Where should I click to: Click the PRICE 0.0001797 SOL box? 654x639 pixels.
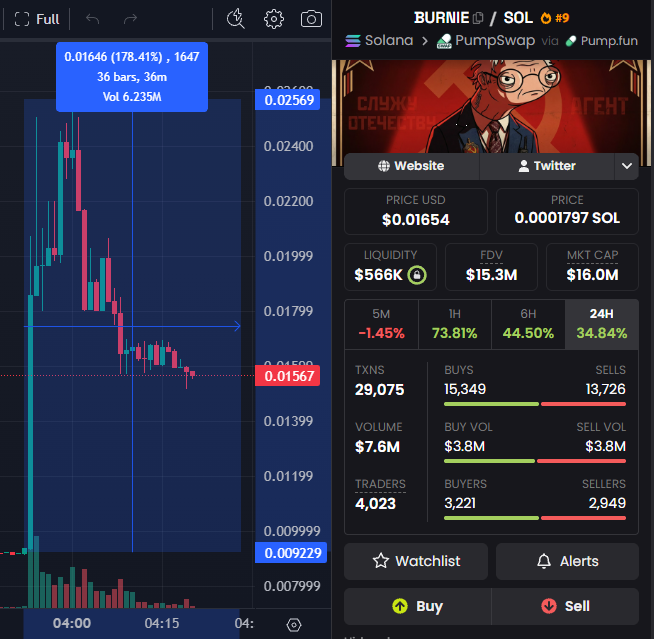[x=567, y=211]
